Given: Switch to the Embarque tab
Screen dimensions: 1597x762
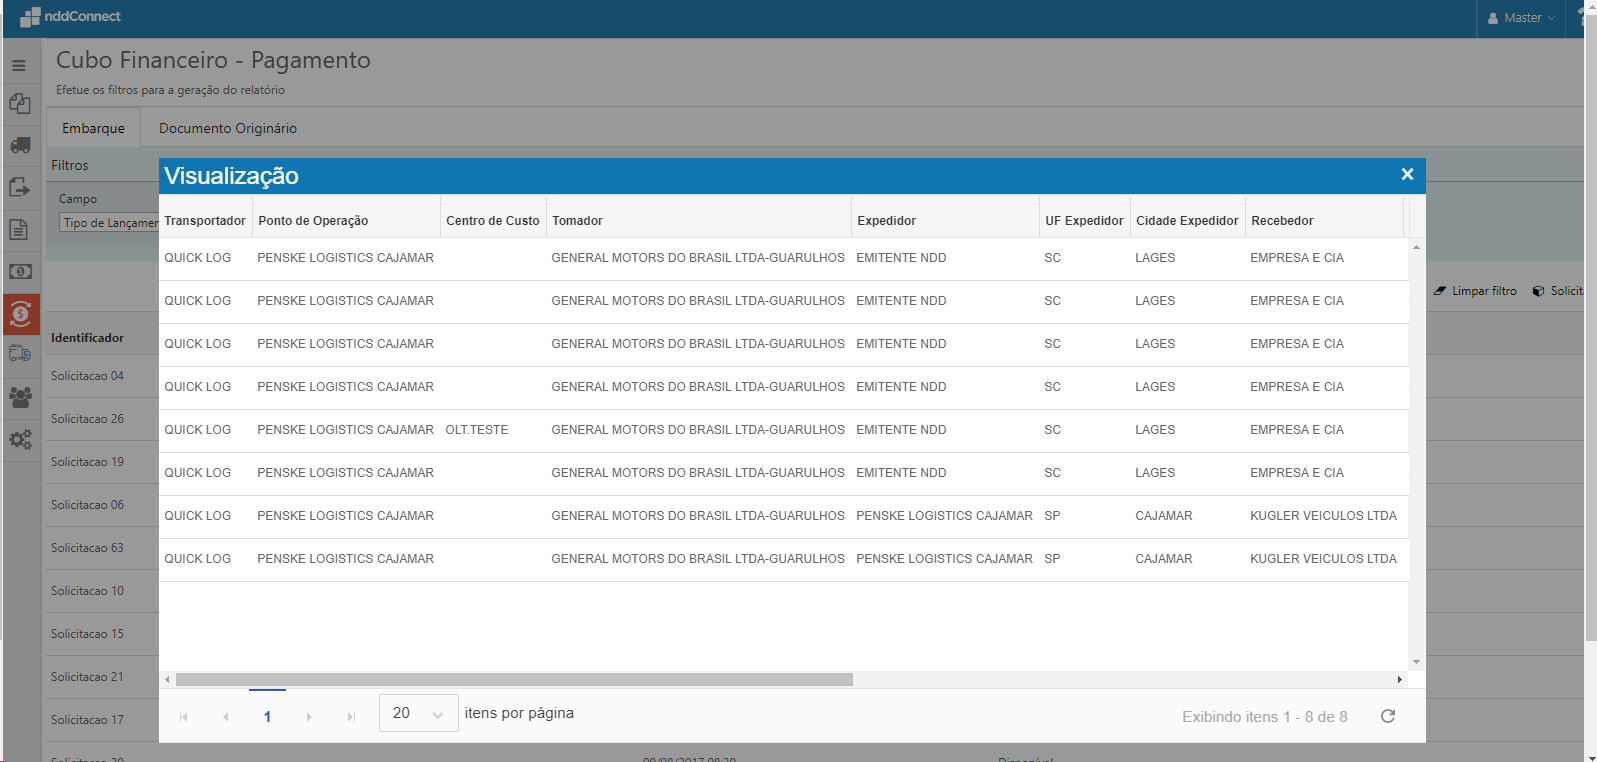Looking at the screenshot, I should pyautogui.click(x=93, y=128).
